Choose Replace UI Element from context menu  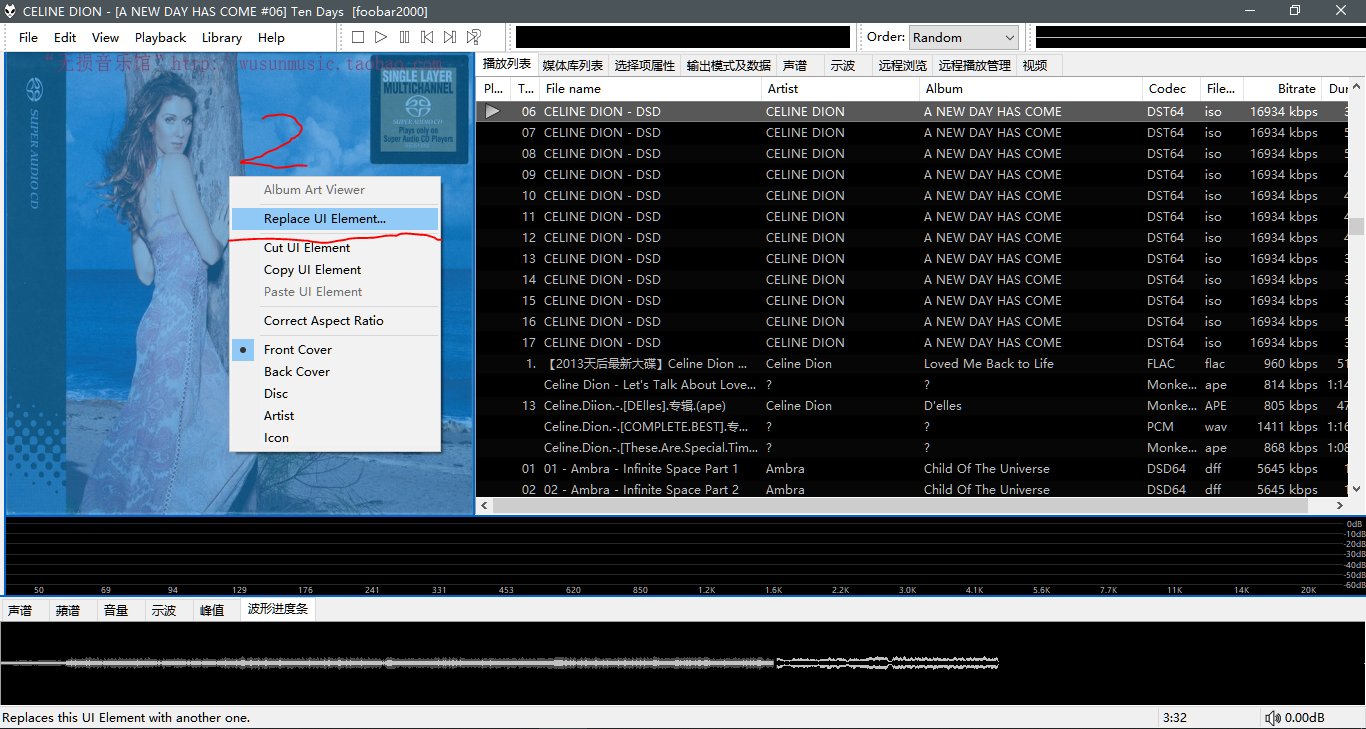(324, 219)
